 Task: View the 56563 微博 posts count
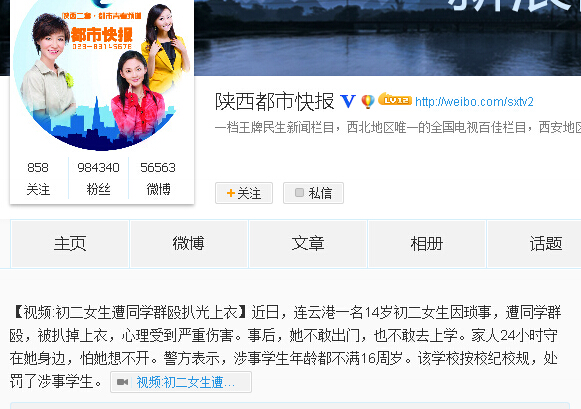click(x=158, y=178)
